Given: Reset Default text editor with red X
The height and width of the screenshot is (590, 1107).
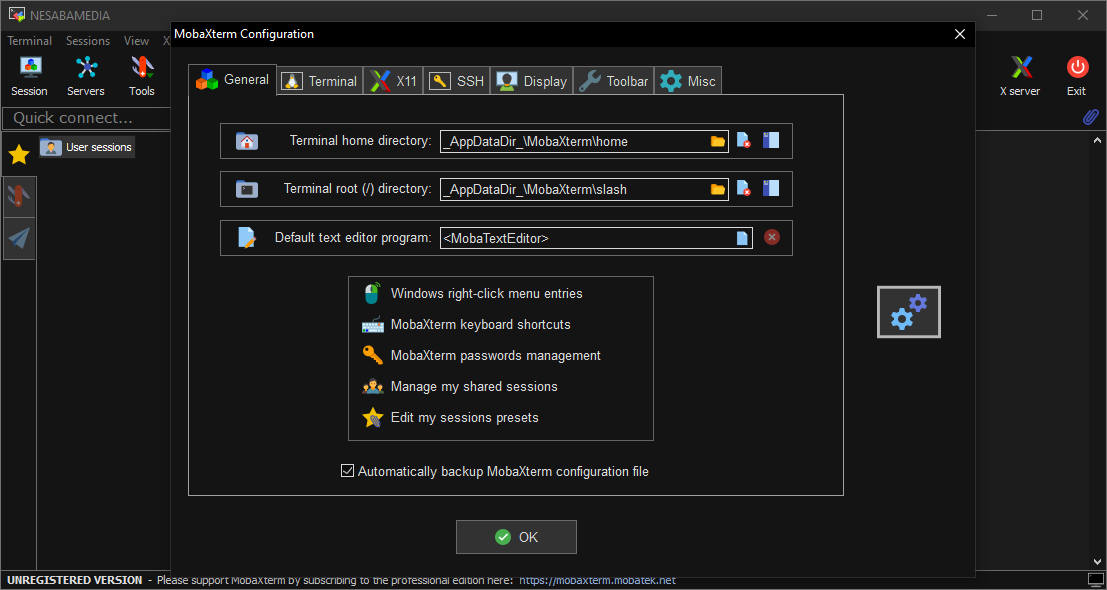Looking at the screenshot, I should [x=771, y=238].
